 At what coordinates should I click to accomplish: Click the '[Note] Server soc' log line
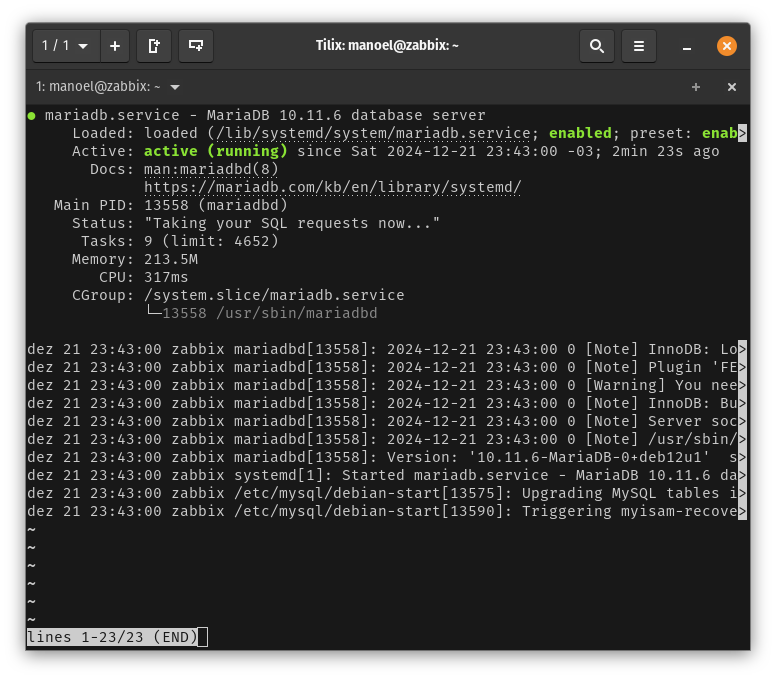point(387,421)
